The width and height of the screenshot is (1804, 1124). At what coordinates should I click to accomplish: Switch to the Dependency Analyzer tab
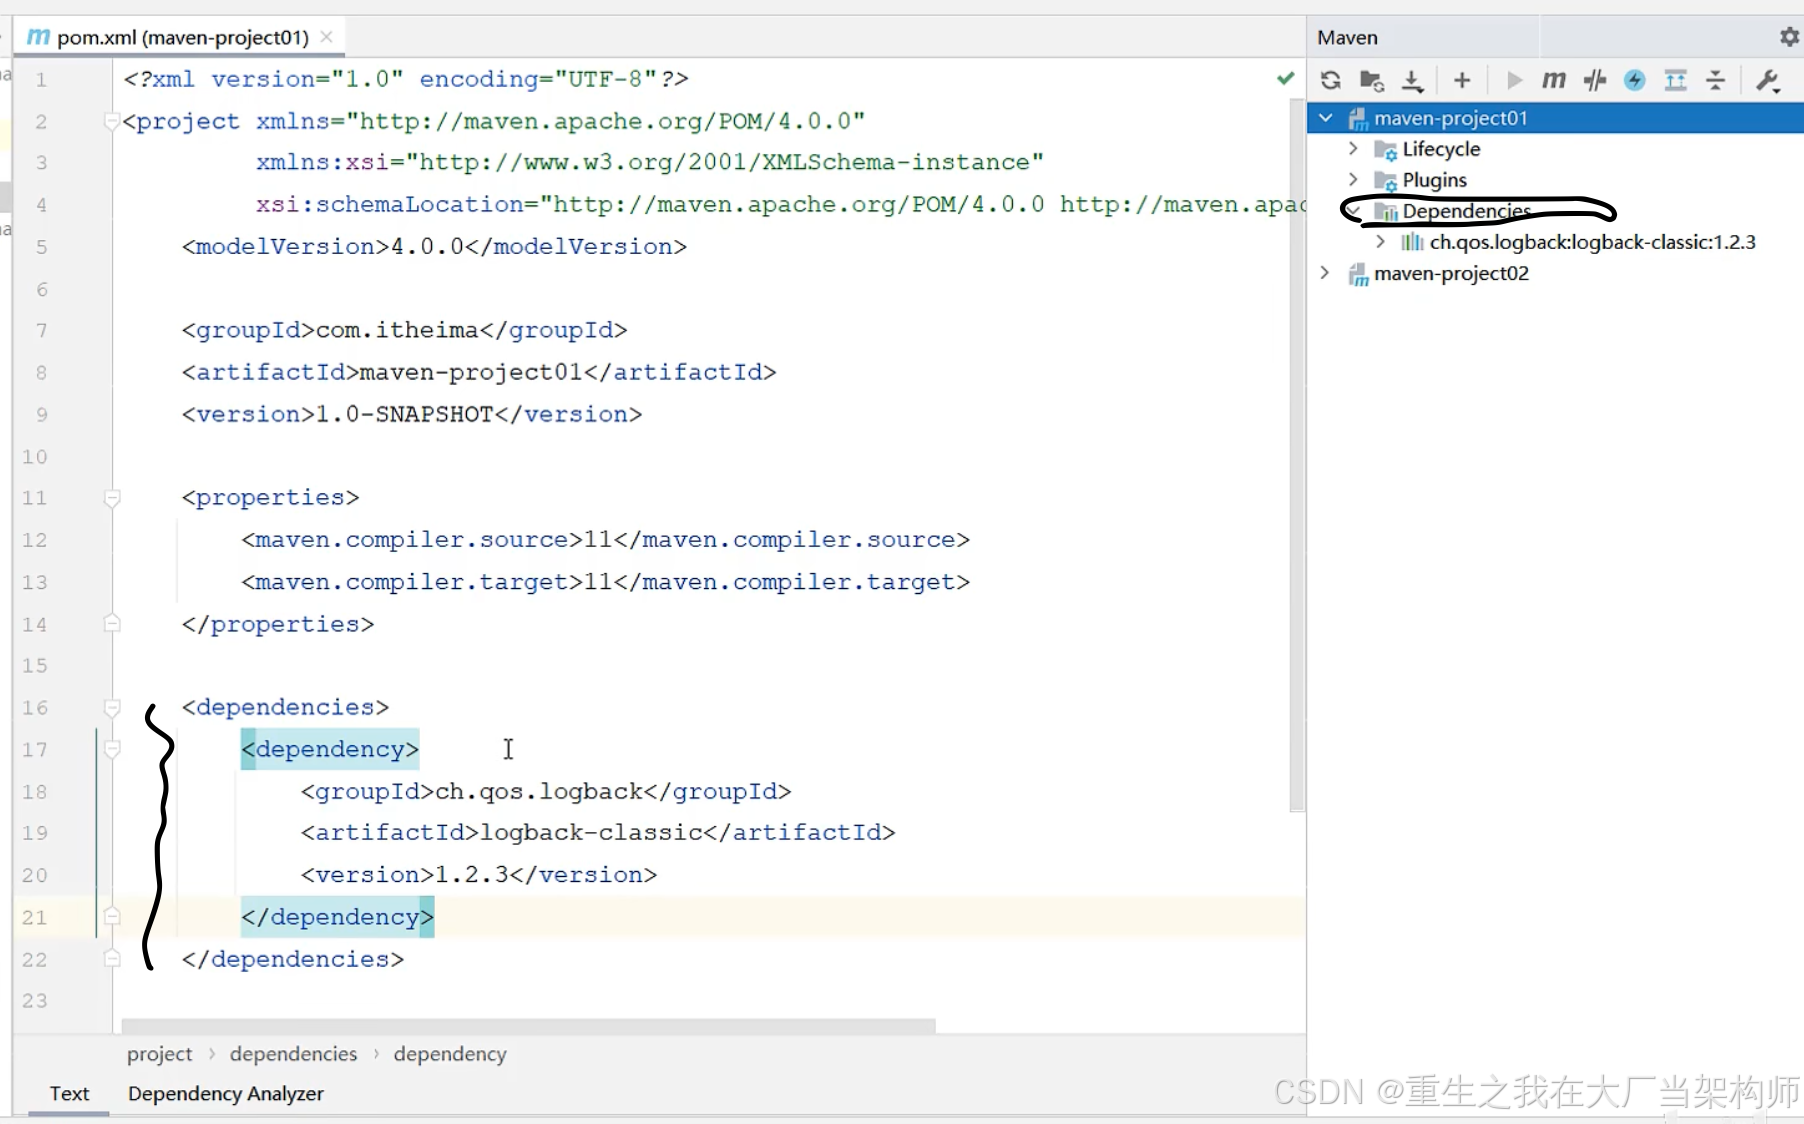pos(225,1093)
